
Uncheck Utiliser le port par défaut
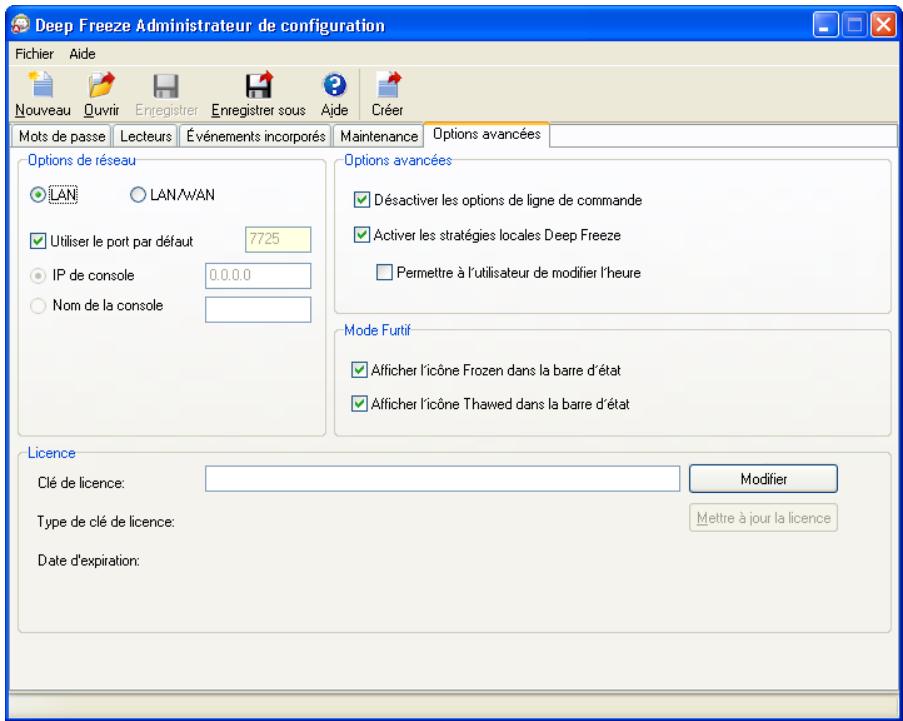tap(38, 241)
